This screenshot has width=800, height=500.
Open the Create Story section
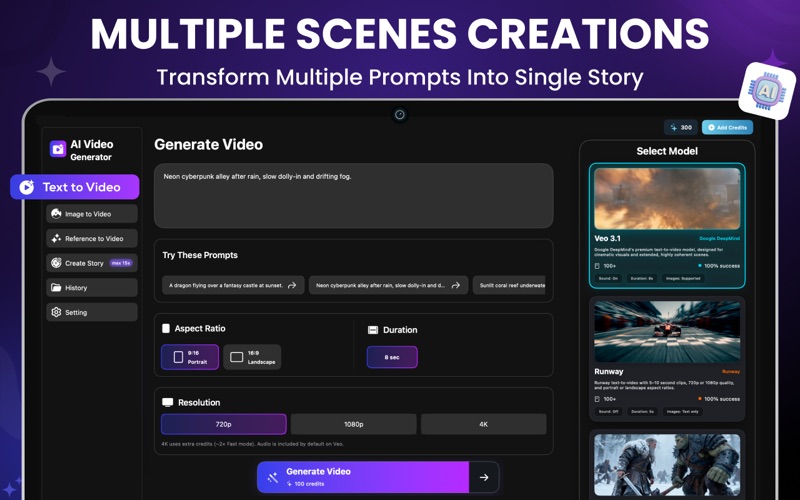[92, 263]
